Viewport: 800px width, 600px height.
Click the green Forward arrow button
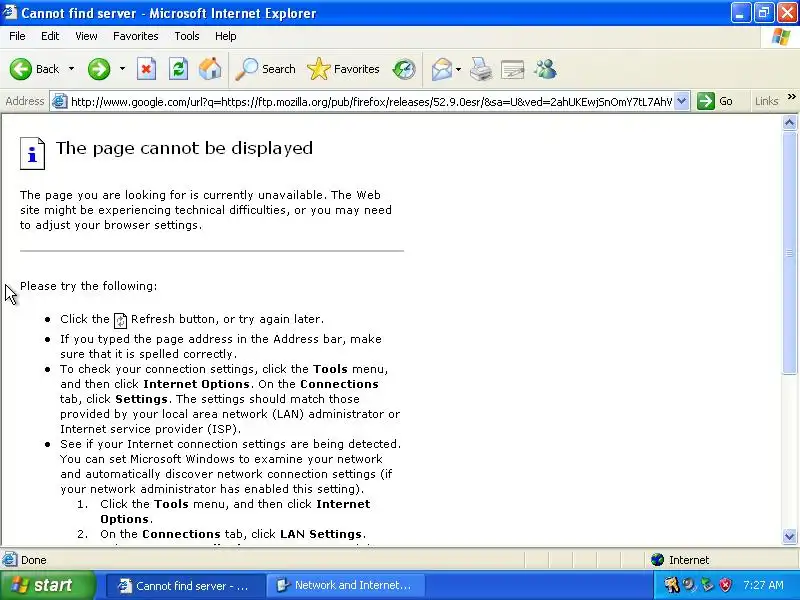(x=98, y=69)
